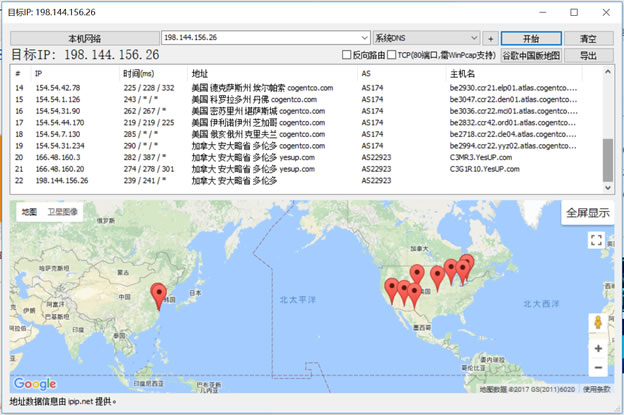Toggle the TCP (80端口) checkbox
This screenshot has width=624, height=415.
click(x=393, y=55)
